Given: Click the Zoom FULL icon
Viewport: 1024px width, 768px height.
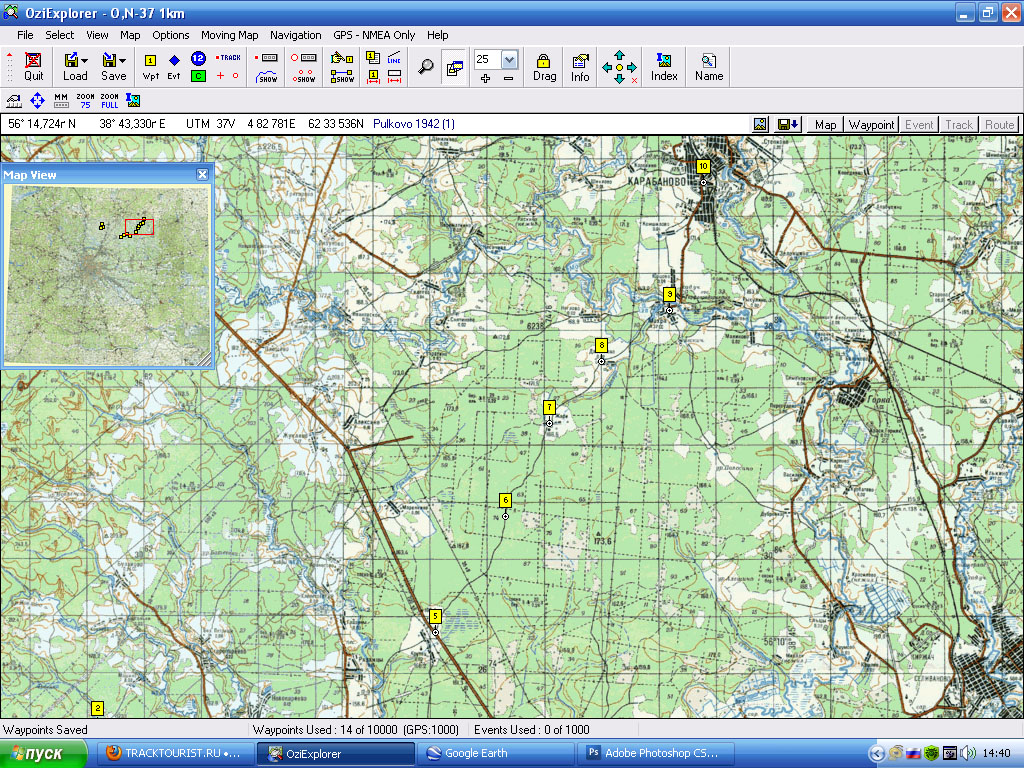Looking at the screenshot, I should coord(109,100).
